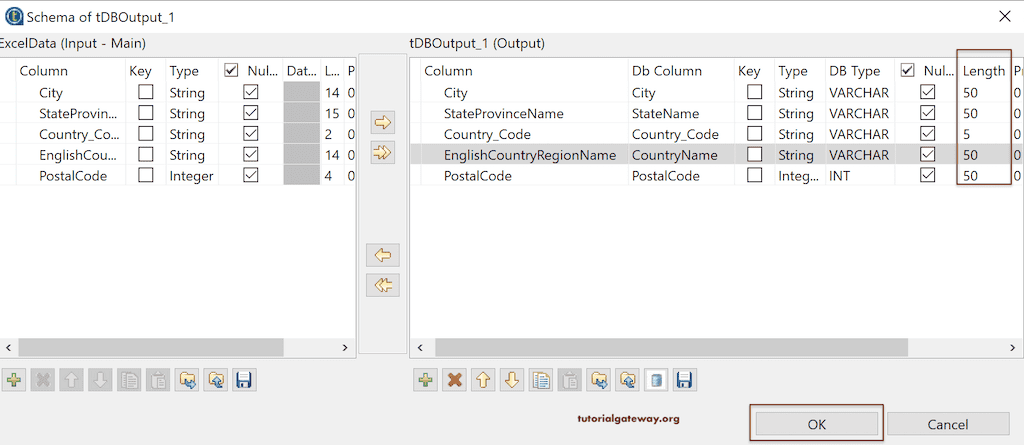
Task: Close the Schema of tDBOutput_1 dialog
Action: click(1004, 17)
